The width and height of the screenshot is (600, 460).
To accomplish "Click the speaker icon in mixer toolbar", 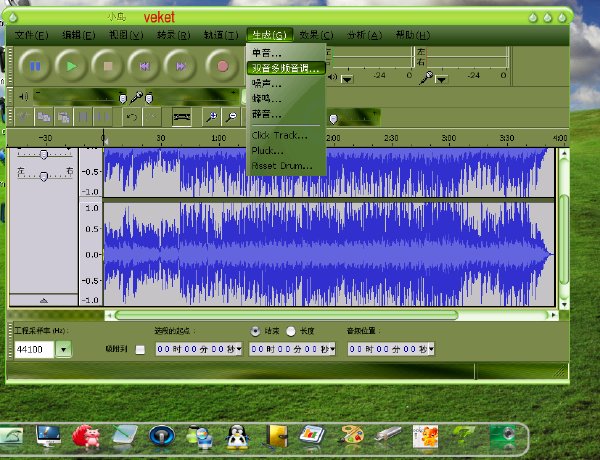I will 24,97.
